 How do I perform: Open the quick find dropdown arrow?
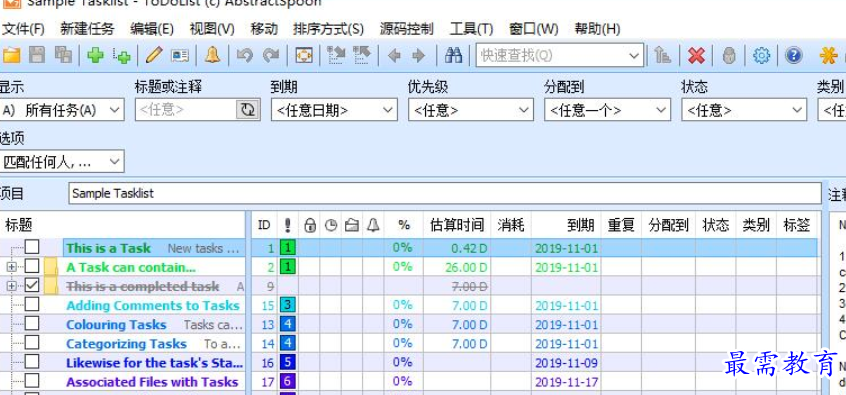tap(634, 55)
